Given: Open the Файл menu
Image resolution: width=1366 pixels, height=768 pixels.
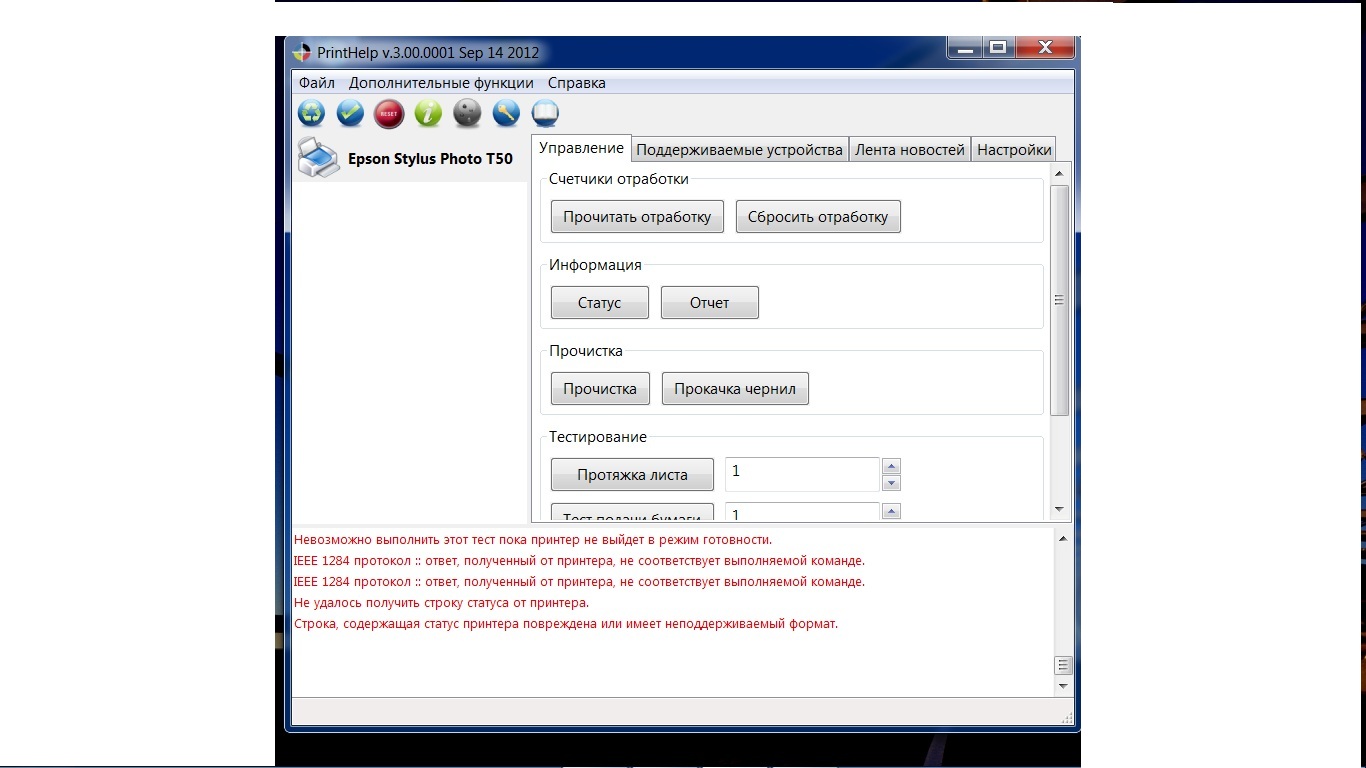Looking at the screenshot, I should point(317,83).
